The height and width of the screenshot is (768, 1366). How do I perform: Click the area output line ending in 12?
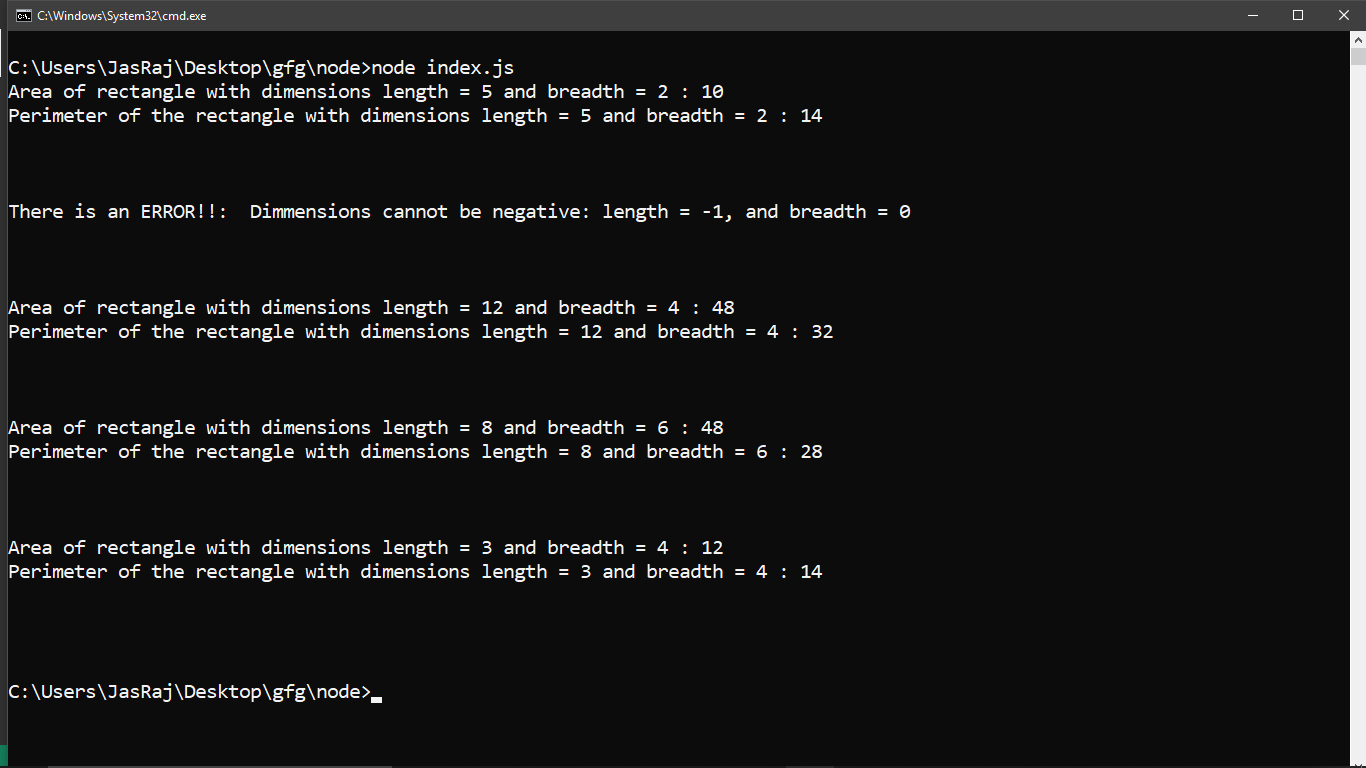pos(365,548)
